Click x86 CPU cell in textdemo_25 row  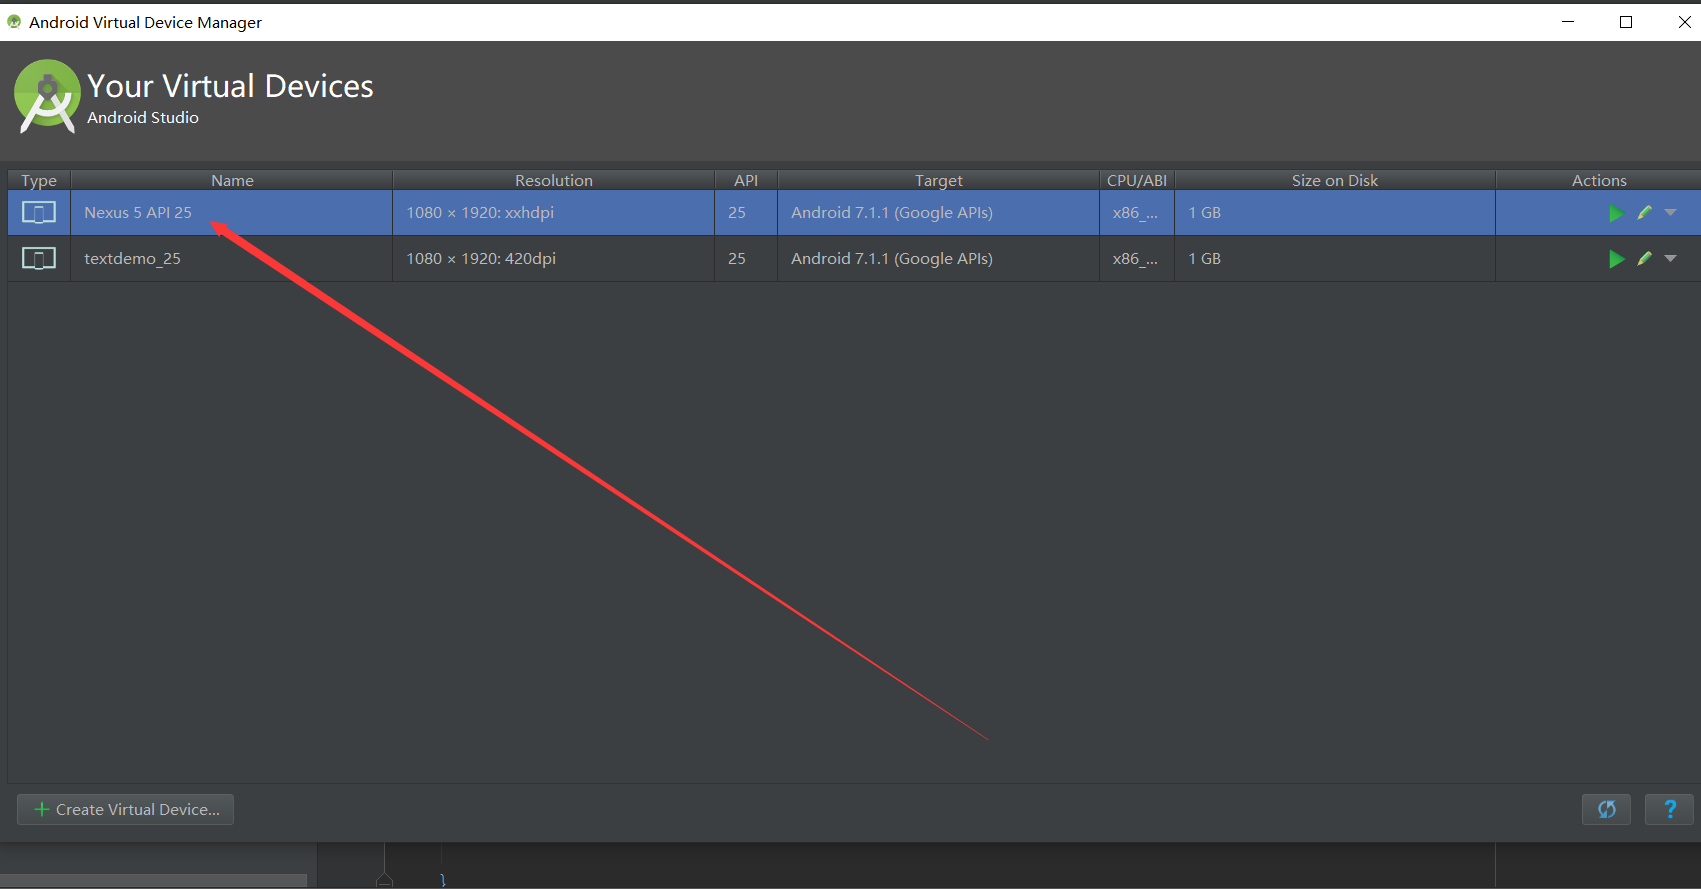click(1137, 259)
